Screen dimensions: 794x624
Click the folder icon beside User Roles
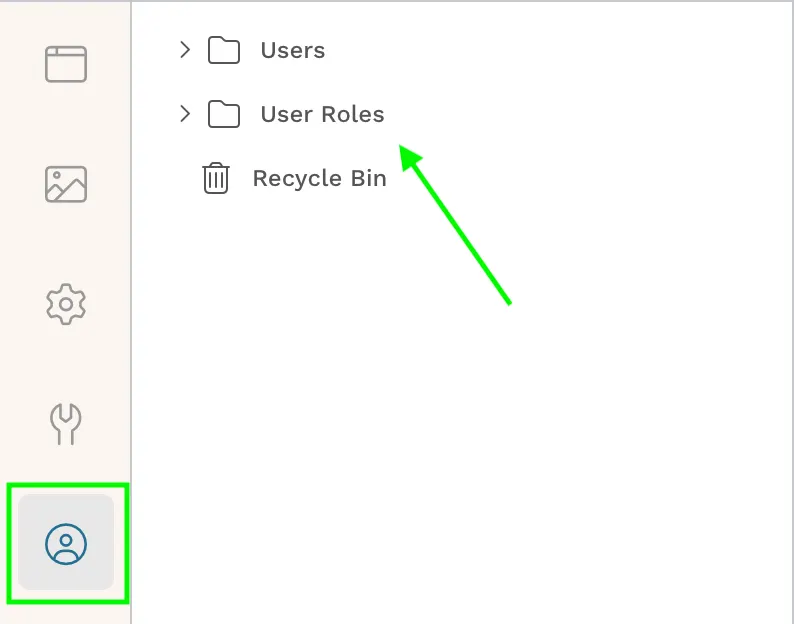[x=224, y=114]
